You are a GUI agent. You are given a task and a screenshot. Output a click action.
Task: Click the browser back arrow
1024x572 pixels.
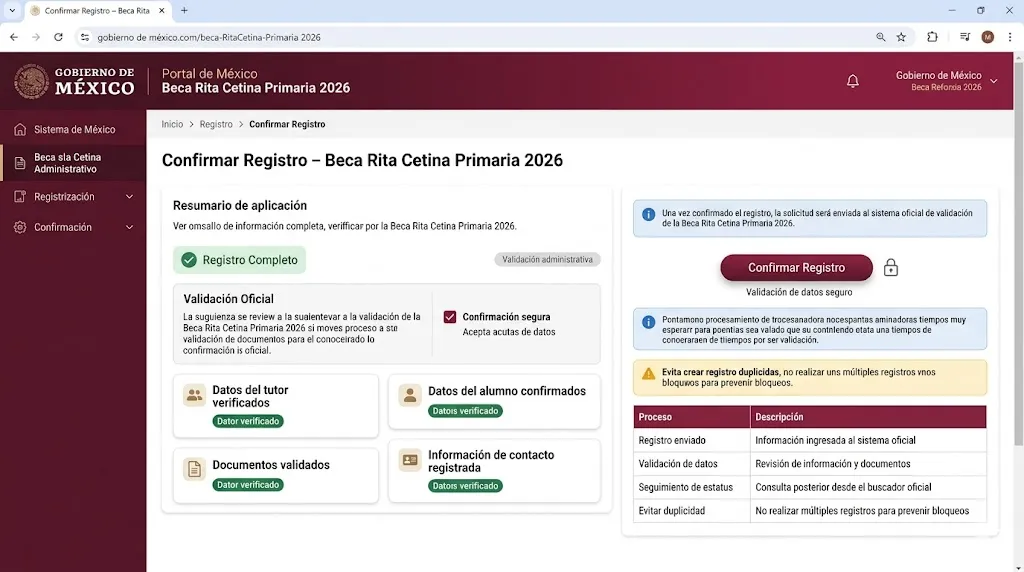click(x=14, y=37)
